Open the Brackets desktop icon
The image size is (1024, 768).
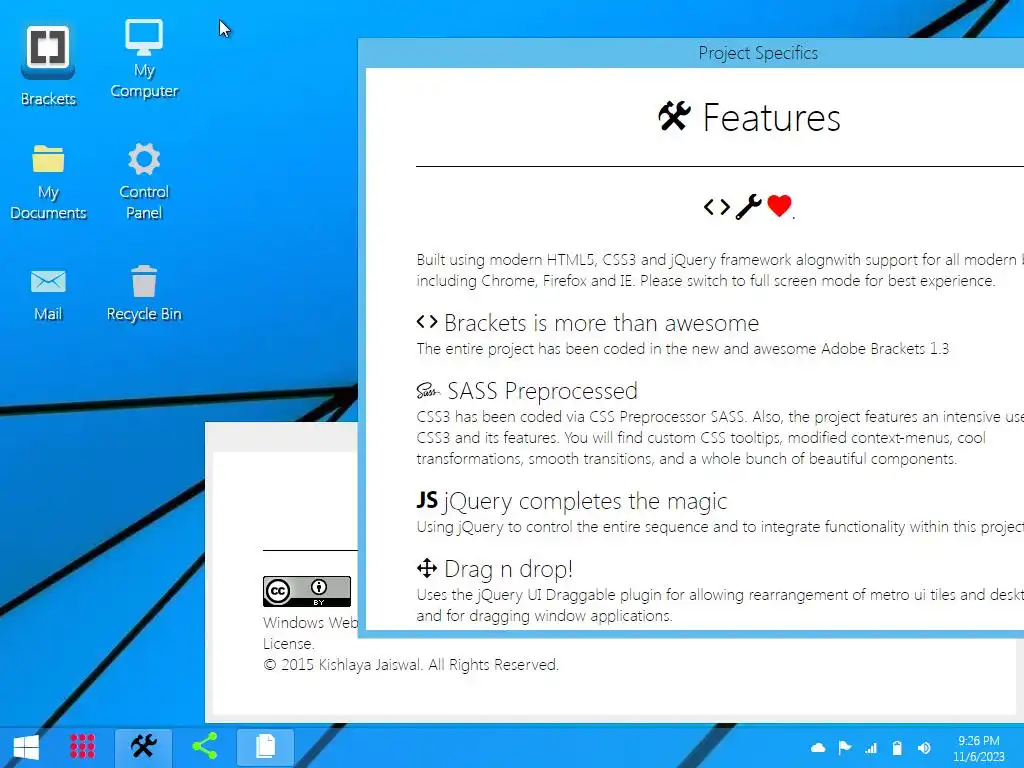(x=48, y=65)
